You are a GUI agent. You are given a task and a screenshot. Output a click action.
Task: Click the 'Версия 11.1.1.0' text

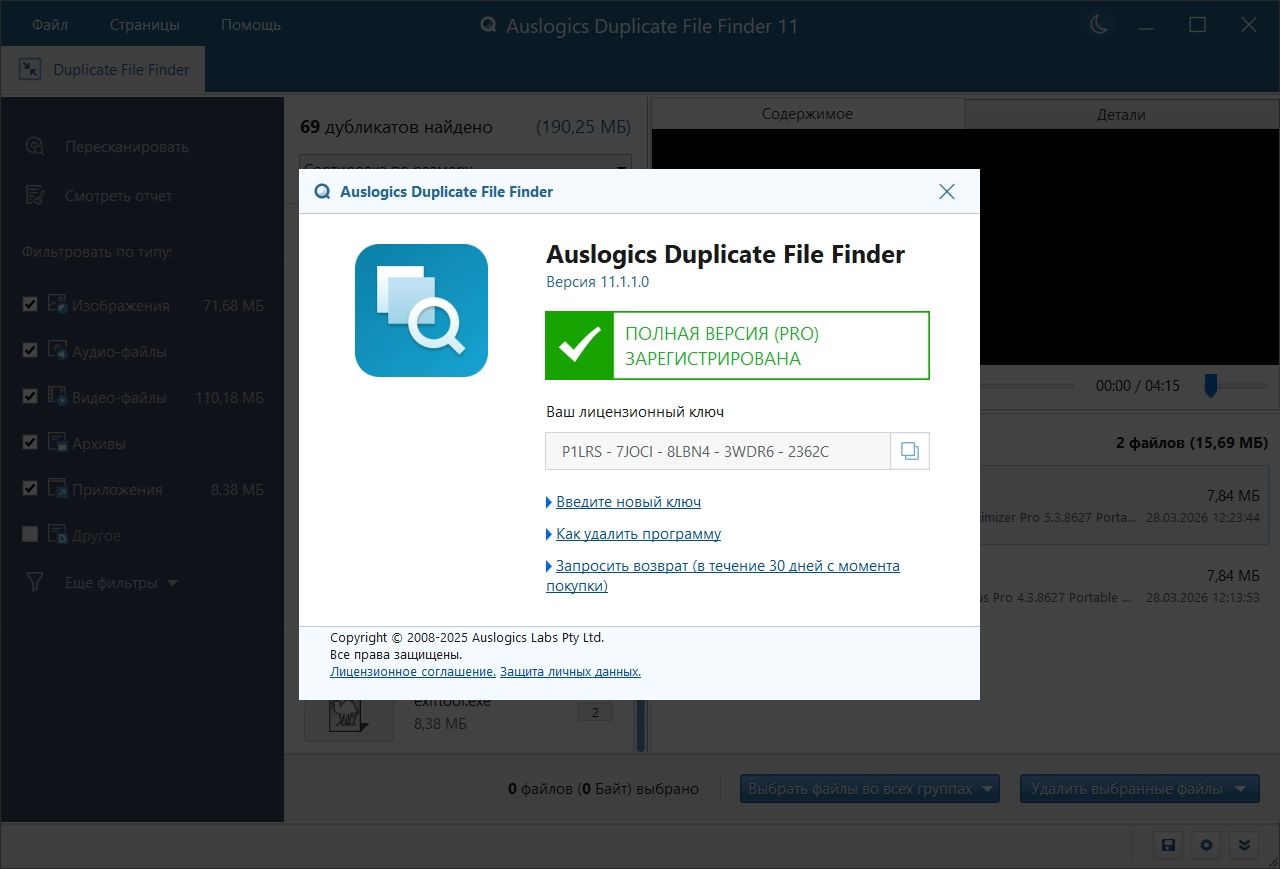tap(598, 282)
